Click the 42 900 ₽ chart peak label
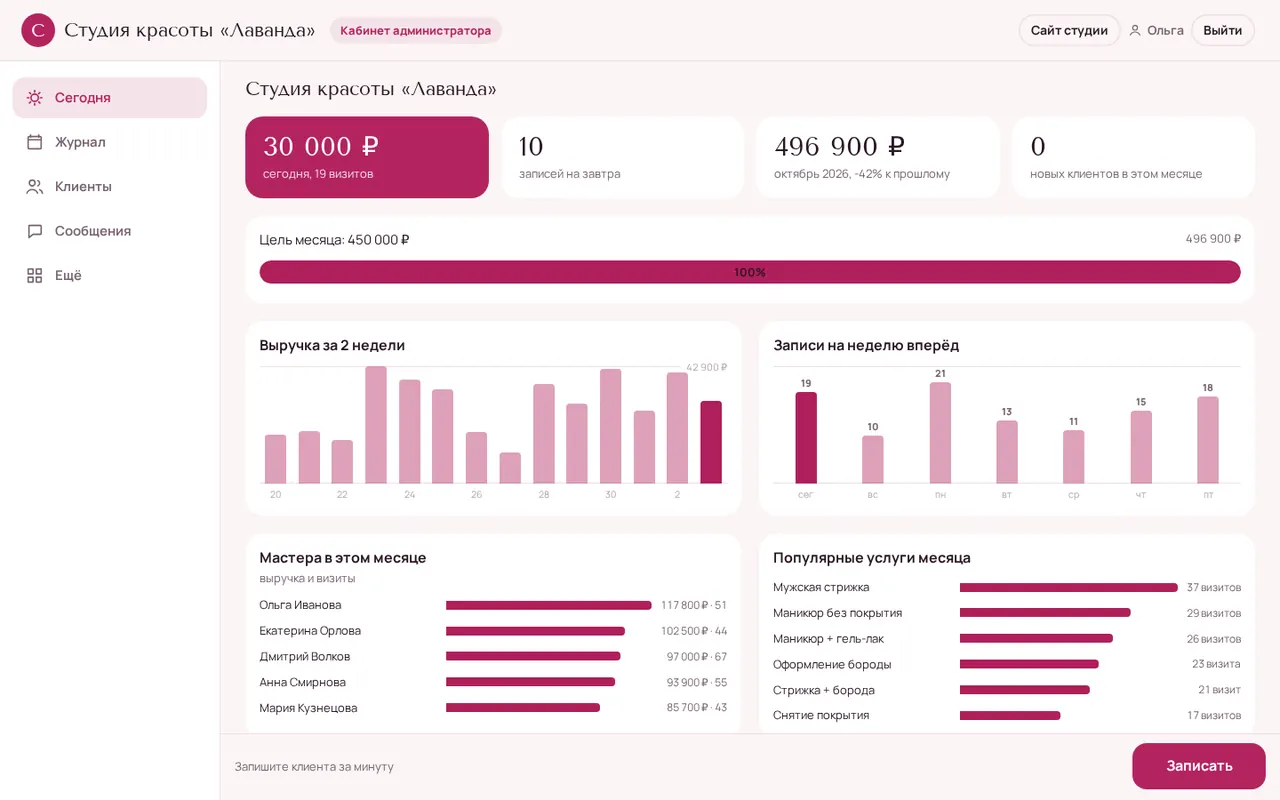The height and width of the screenshot is (800, 1280). click(x=706, y=367)
